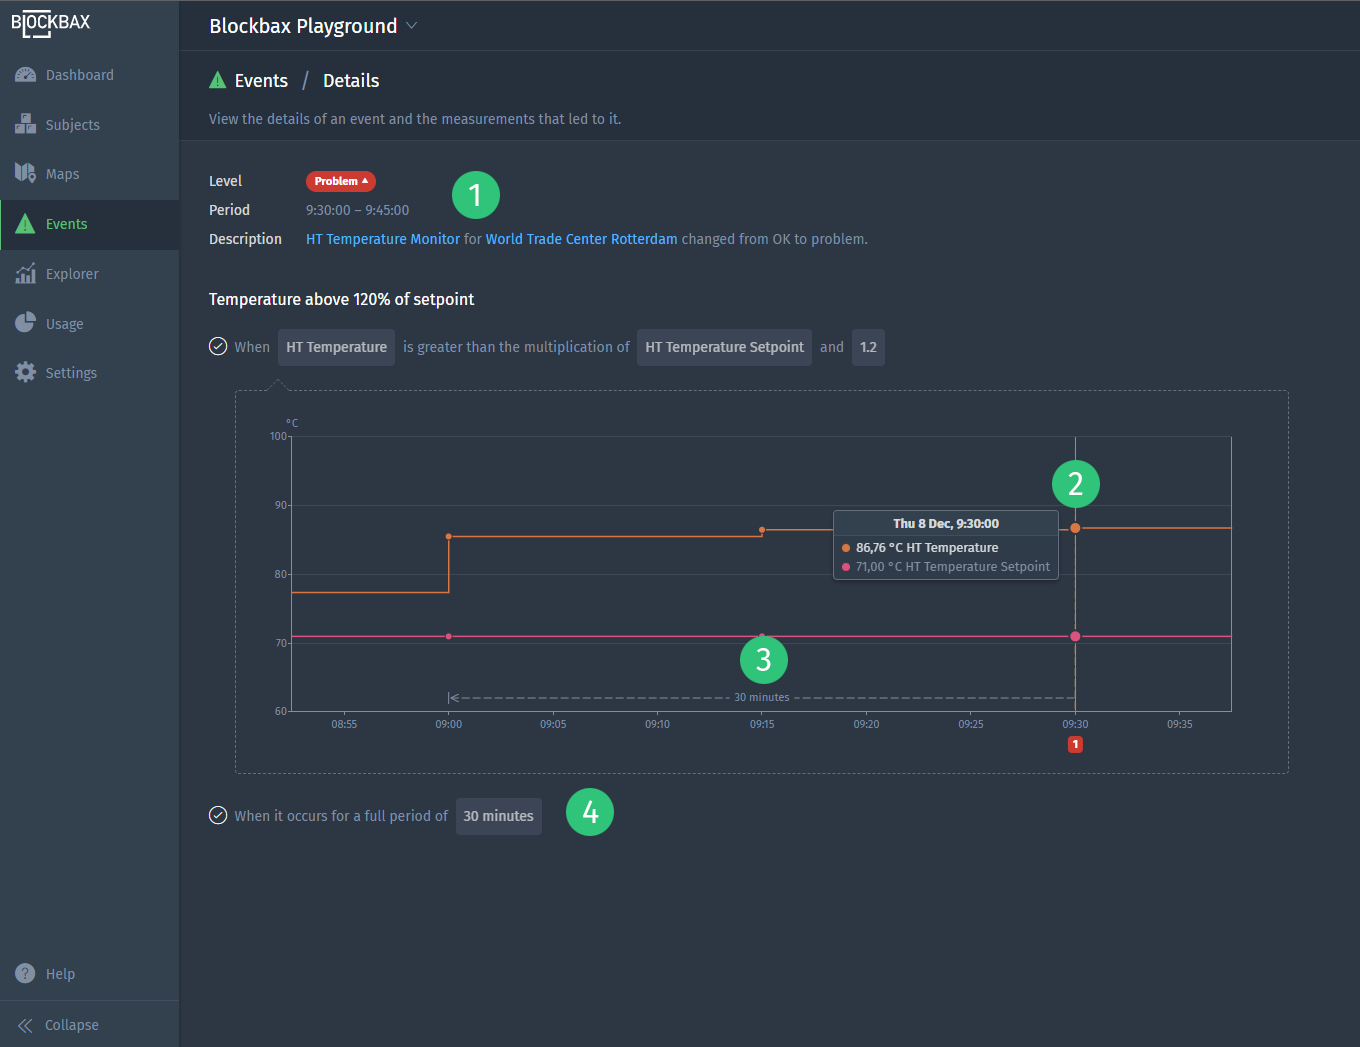Open Dashboard via its gauge icon
The image size is (1360, 1047).
(26, 75)
